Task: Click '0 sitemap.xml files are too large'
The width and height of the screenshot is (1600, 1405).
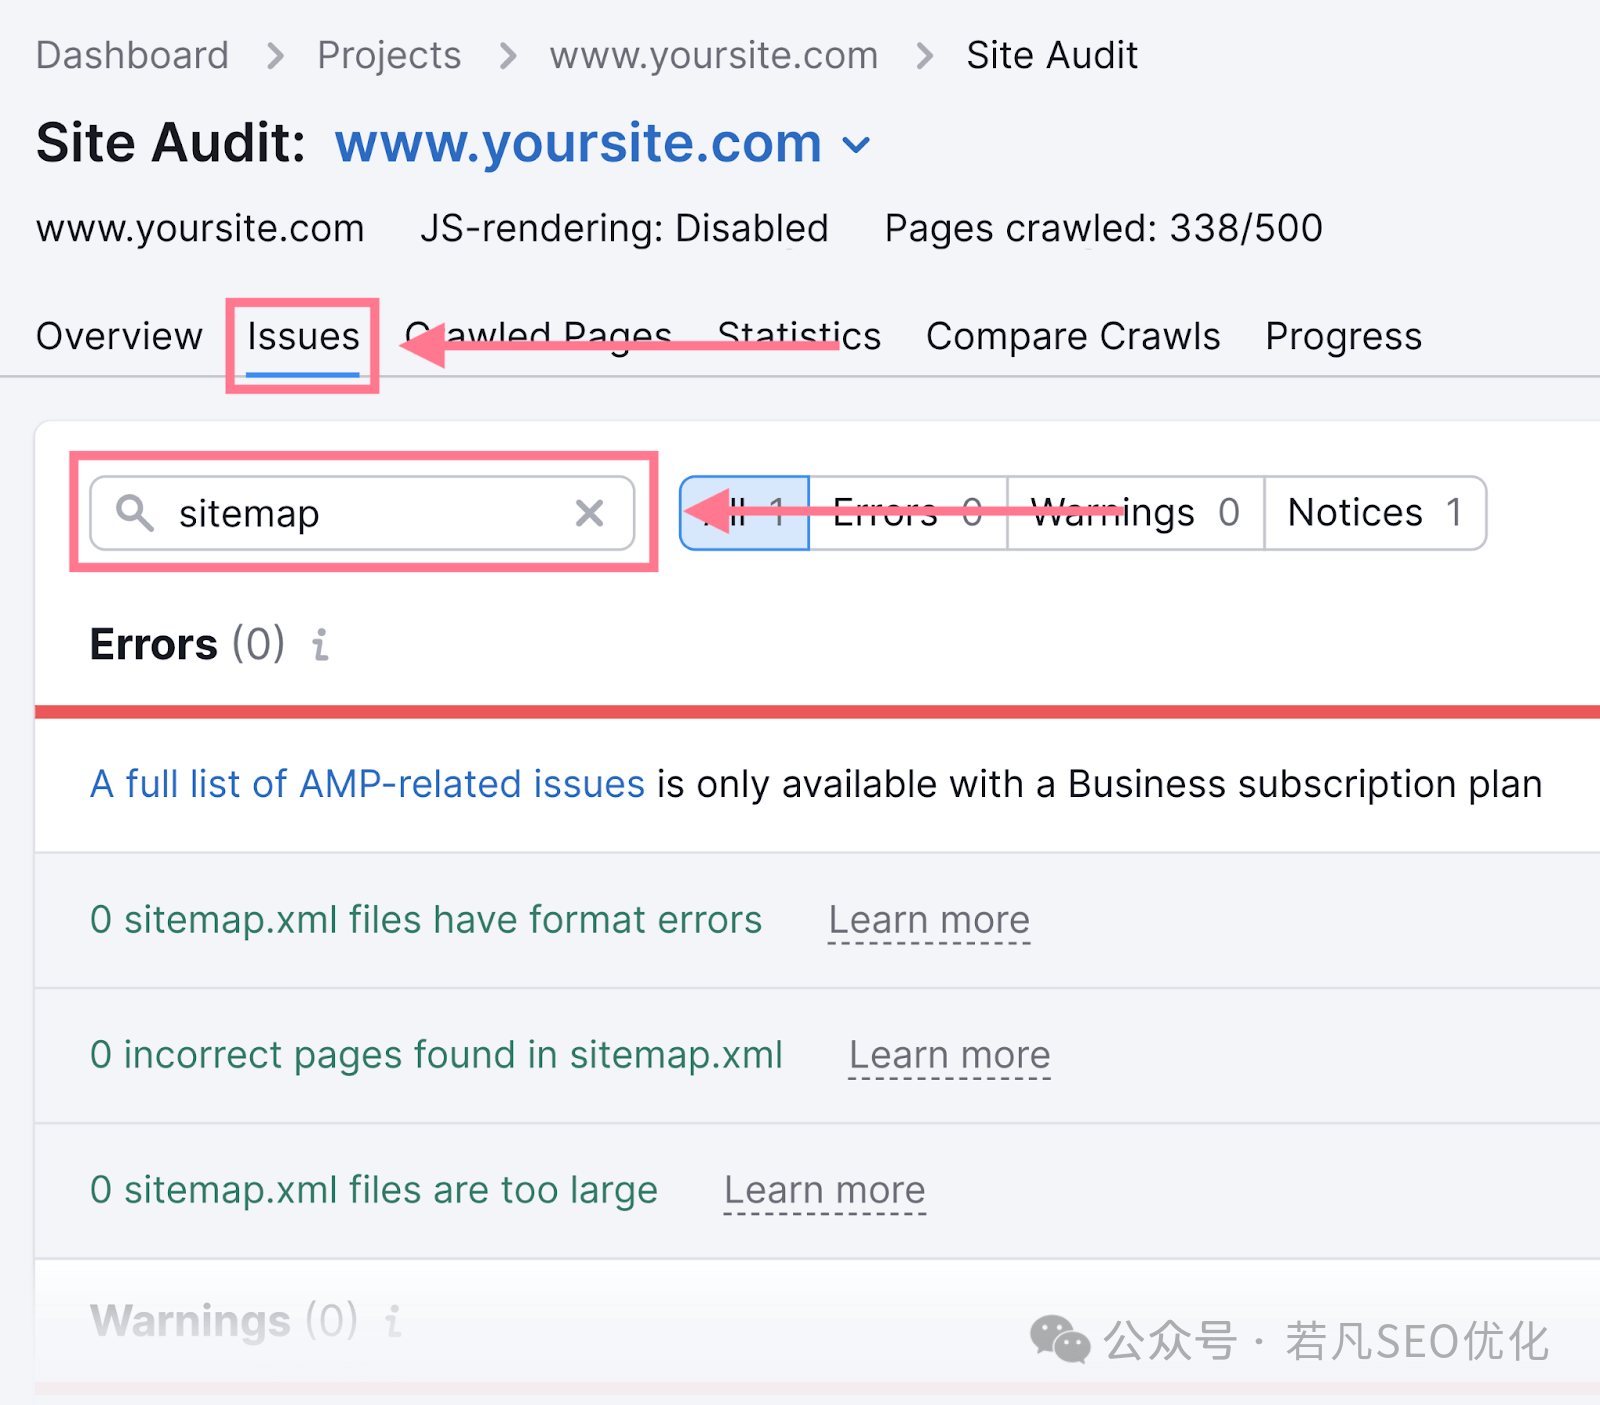Action: [x=374, y=1190]
